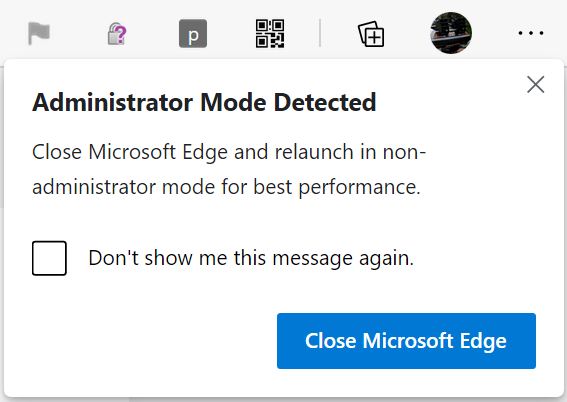Dismiss the Administrator Mode popup with the X
This screenshot has height=402, width=567.
click(536, 85)
